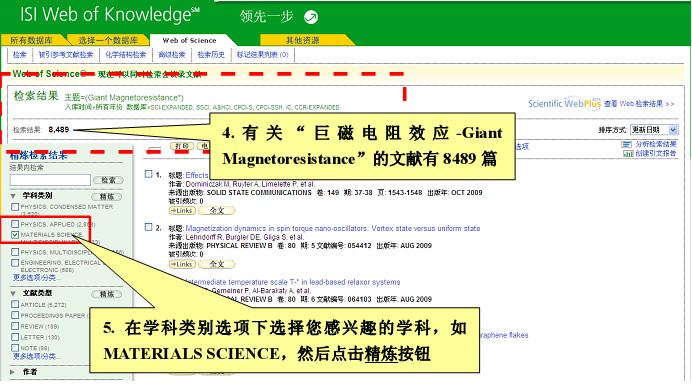692x390 pixels.
Task: Check PHYSICS, MULTIDISCIPLINARY checkbox
Action: (x=15, y=252)
